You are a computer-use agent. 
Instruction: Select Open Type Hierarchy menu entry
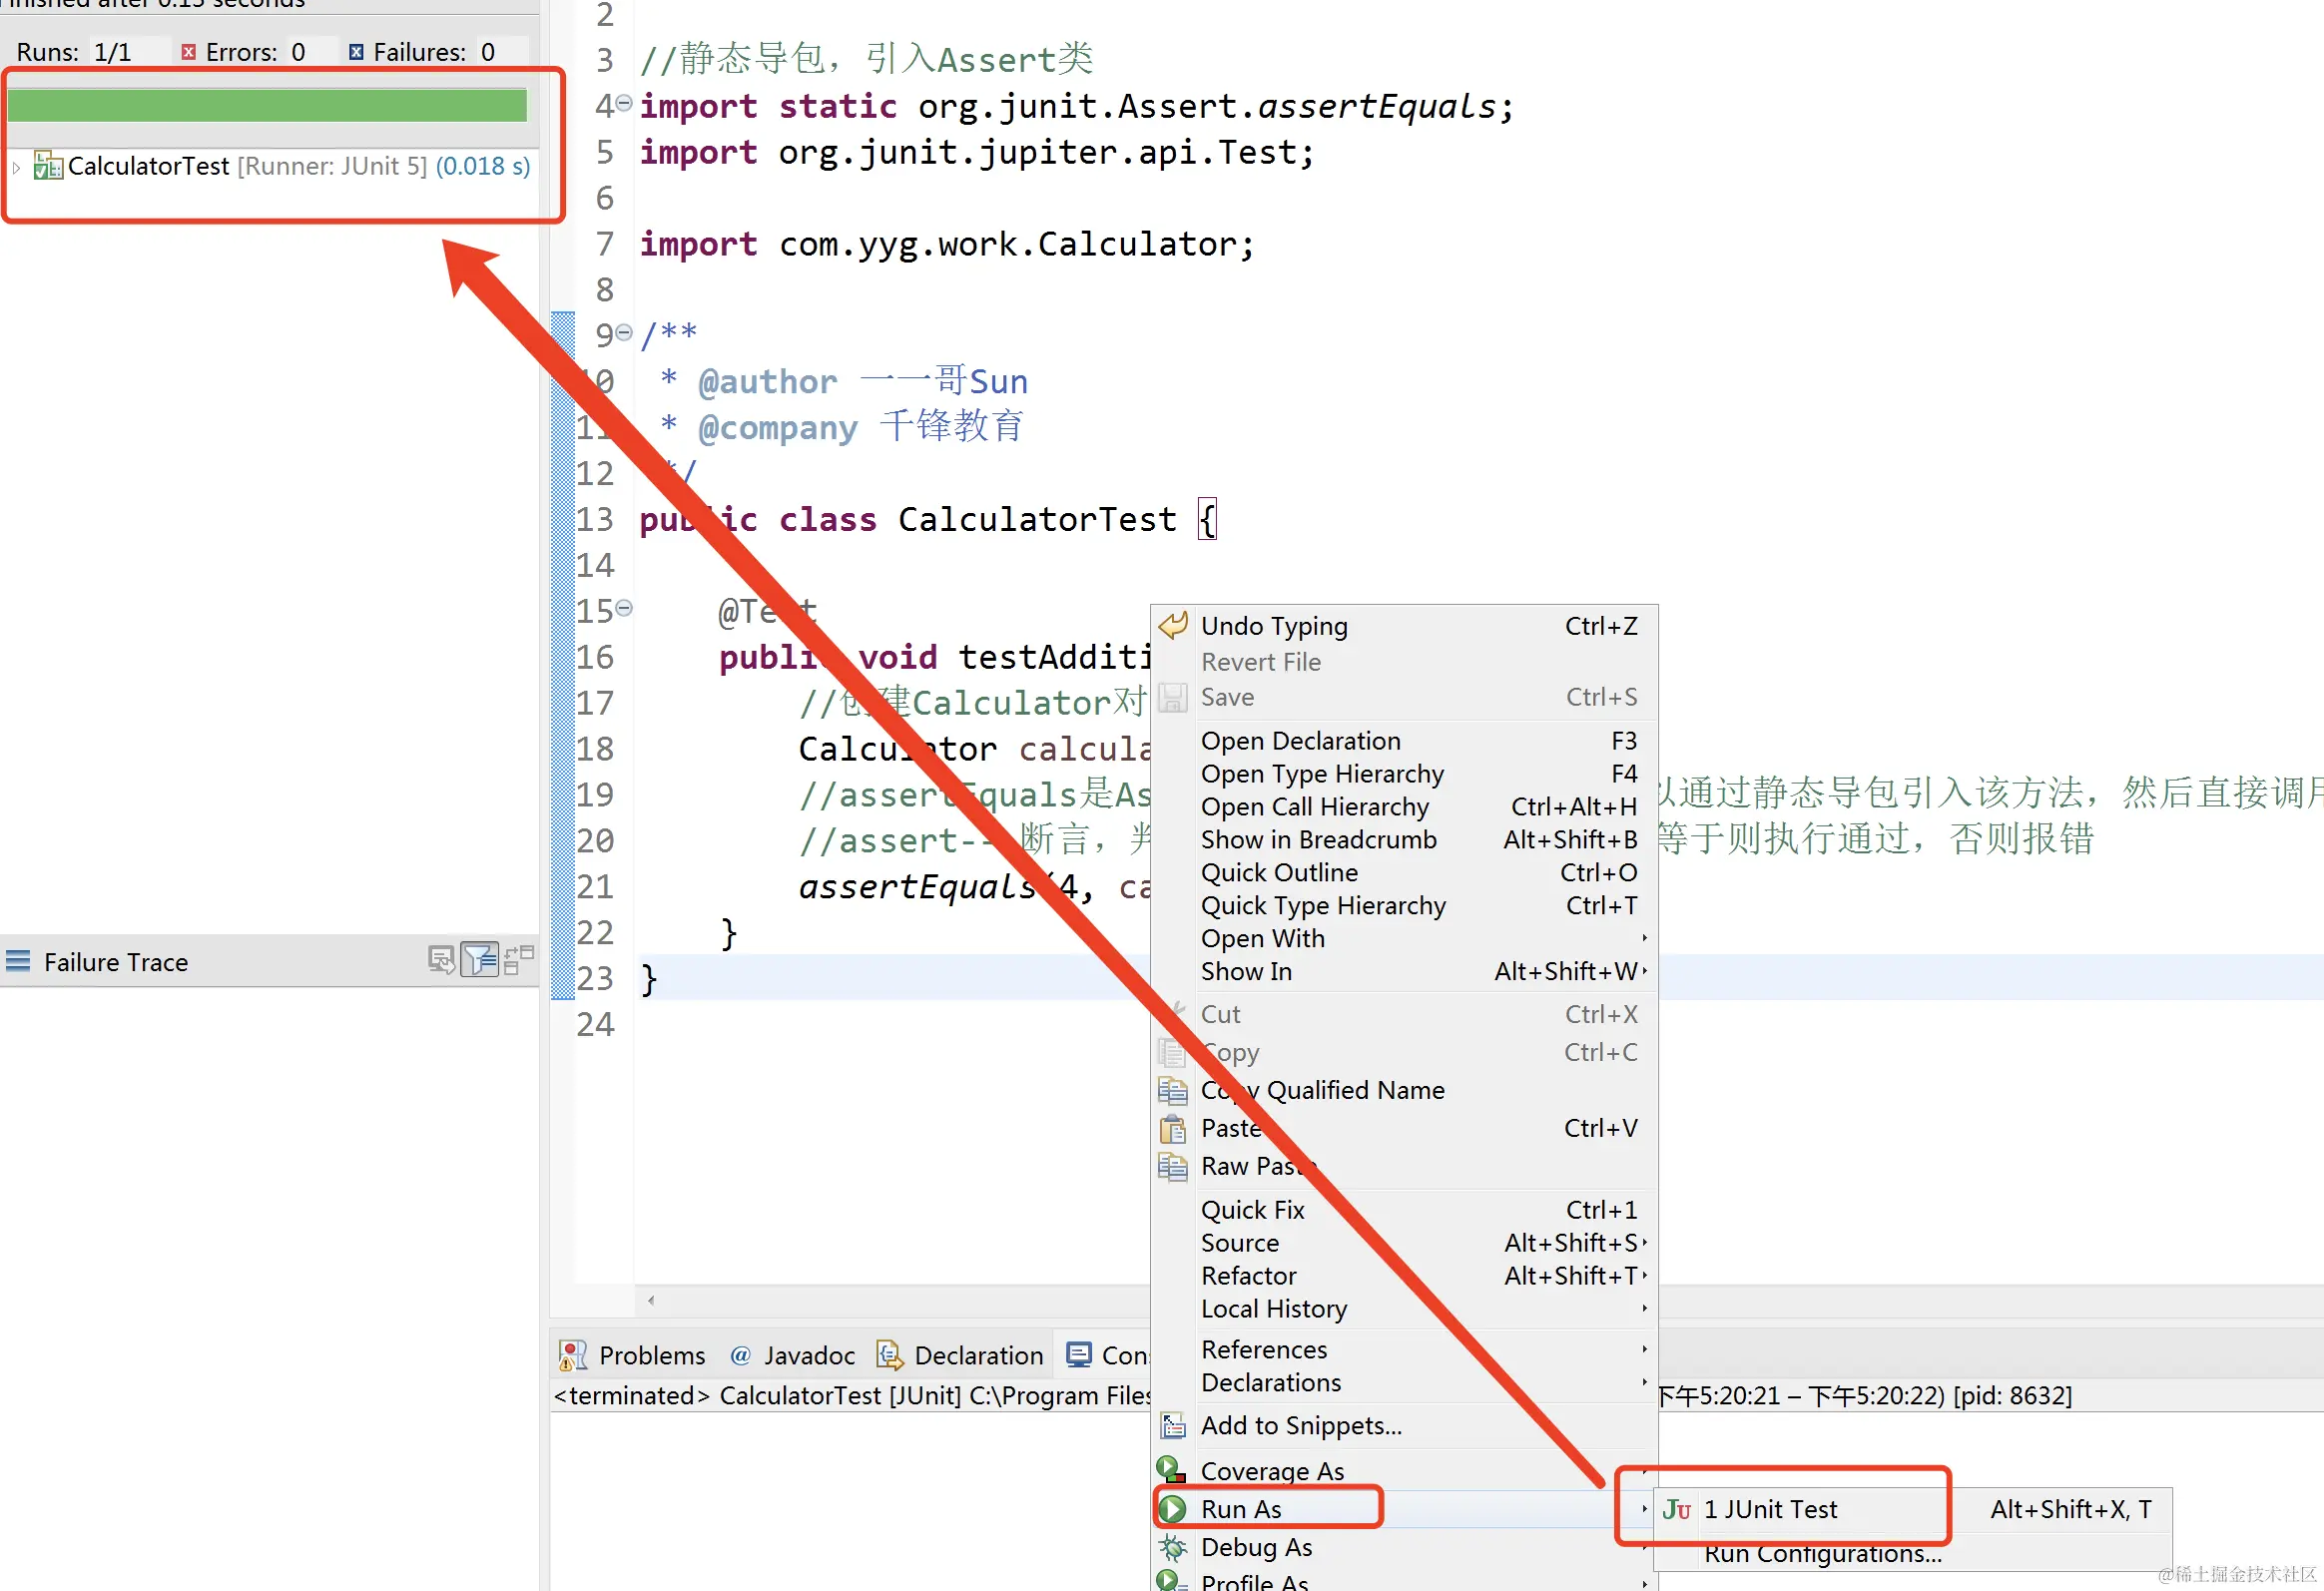[x=1404, y=774]
